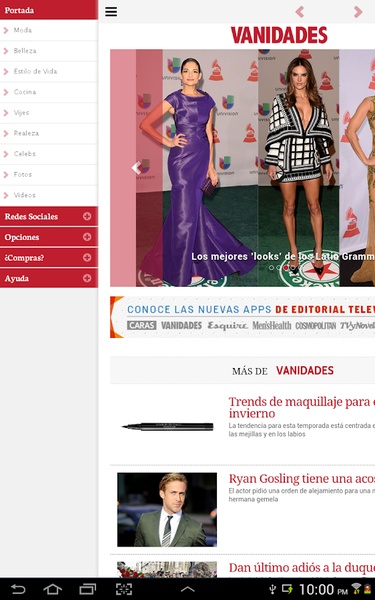
Task: Click the CARAS logo in banner
Action: click(x=142, y=325)
